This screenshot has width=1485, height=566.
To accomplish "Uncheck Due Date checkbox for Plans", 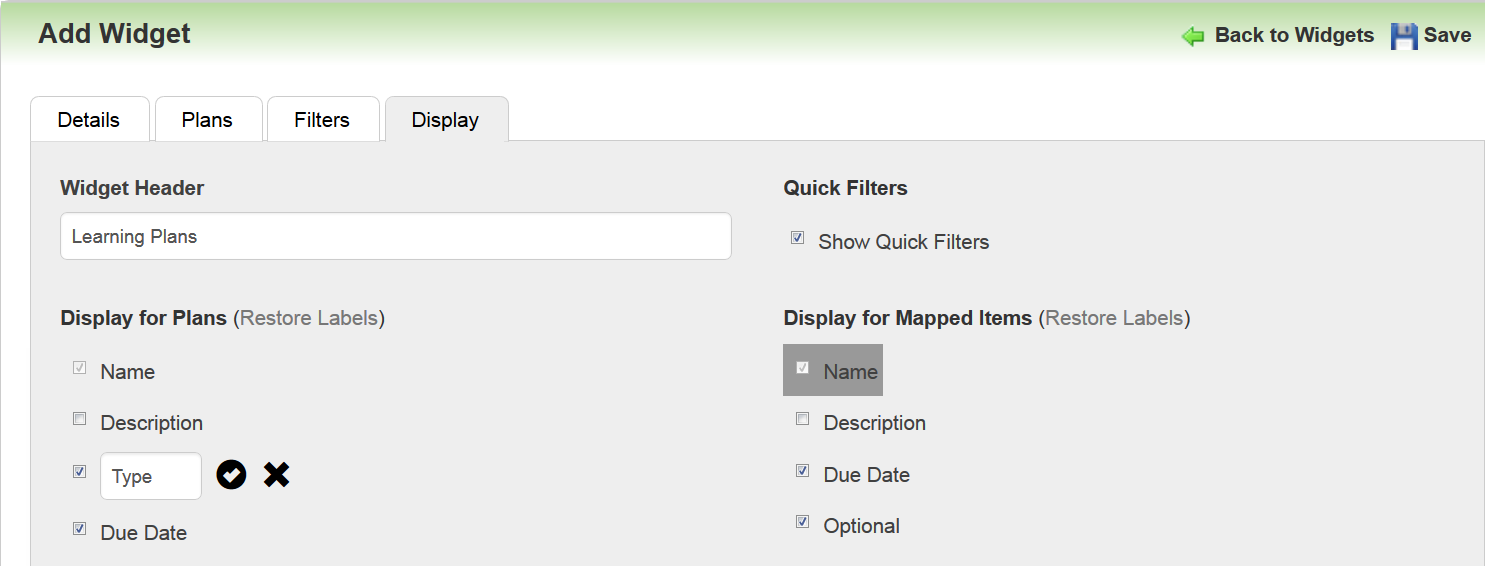I will tap(80, 529).
